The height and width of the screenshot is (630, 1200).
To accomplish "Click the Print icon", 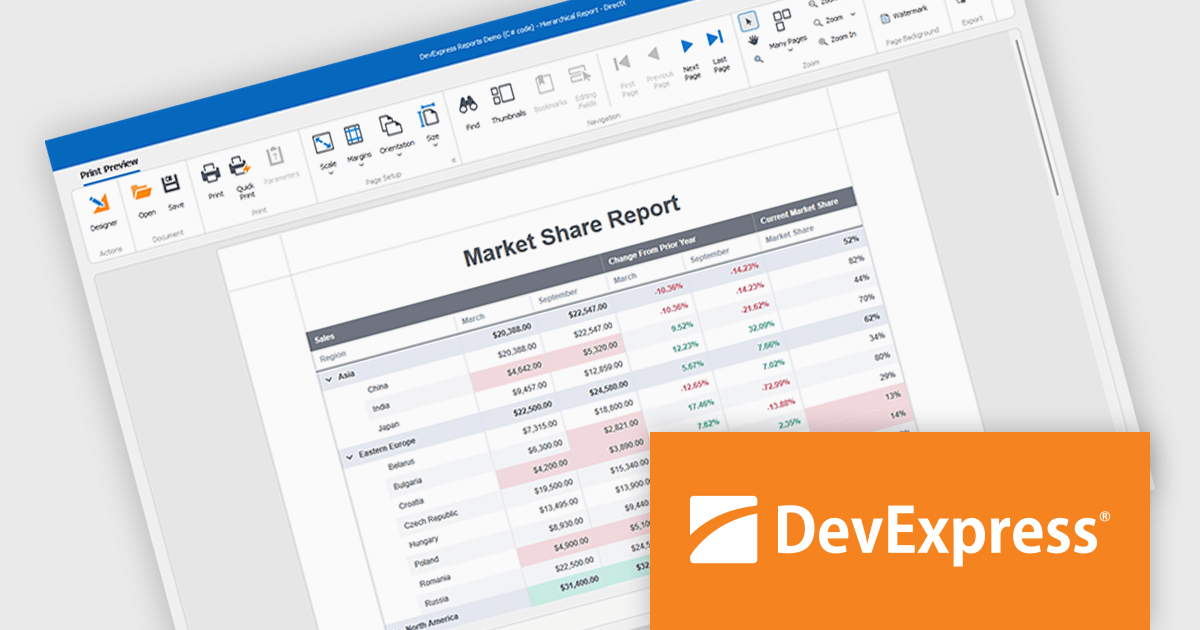I will pyautogui.click(x=211, y=173).
